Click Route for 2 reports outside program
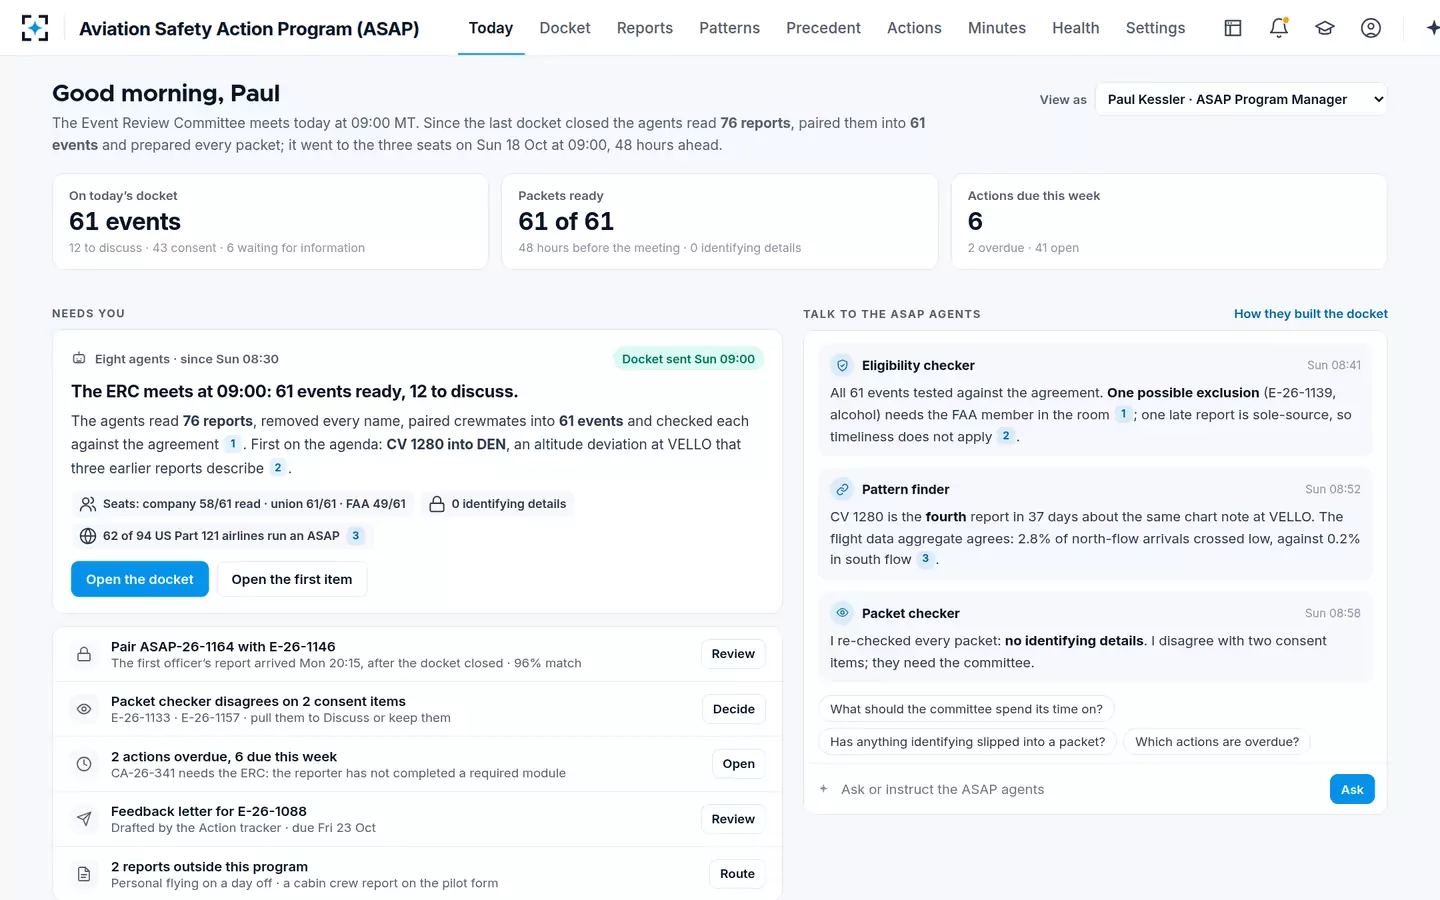The image size is (1440, 900). point(737,874)
